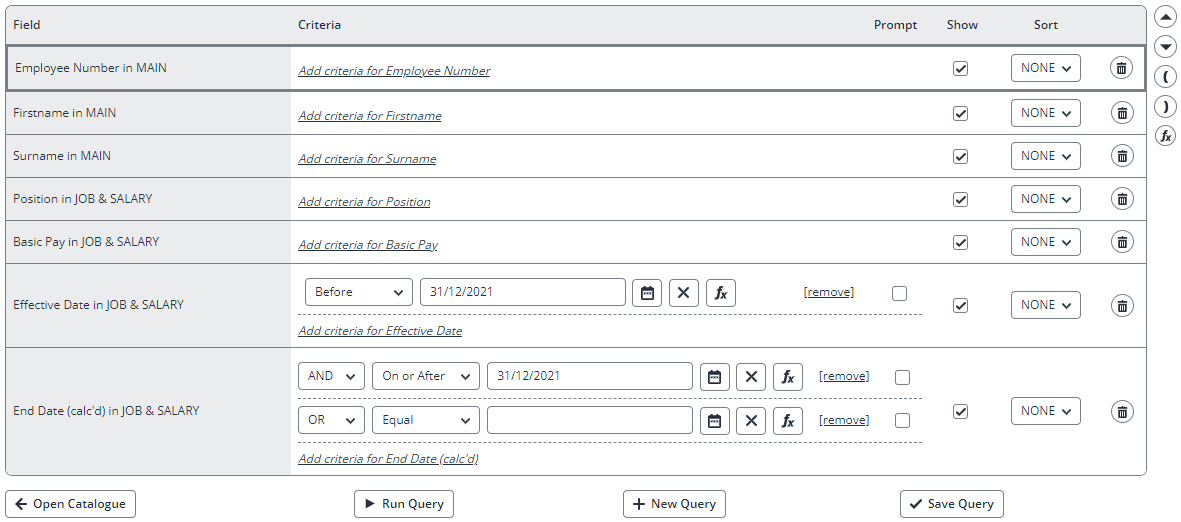Click the Add criteria for Position link
The width and height of the screenshot is (1181, 522).
pyautogui.click(x=365, y=202)
